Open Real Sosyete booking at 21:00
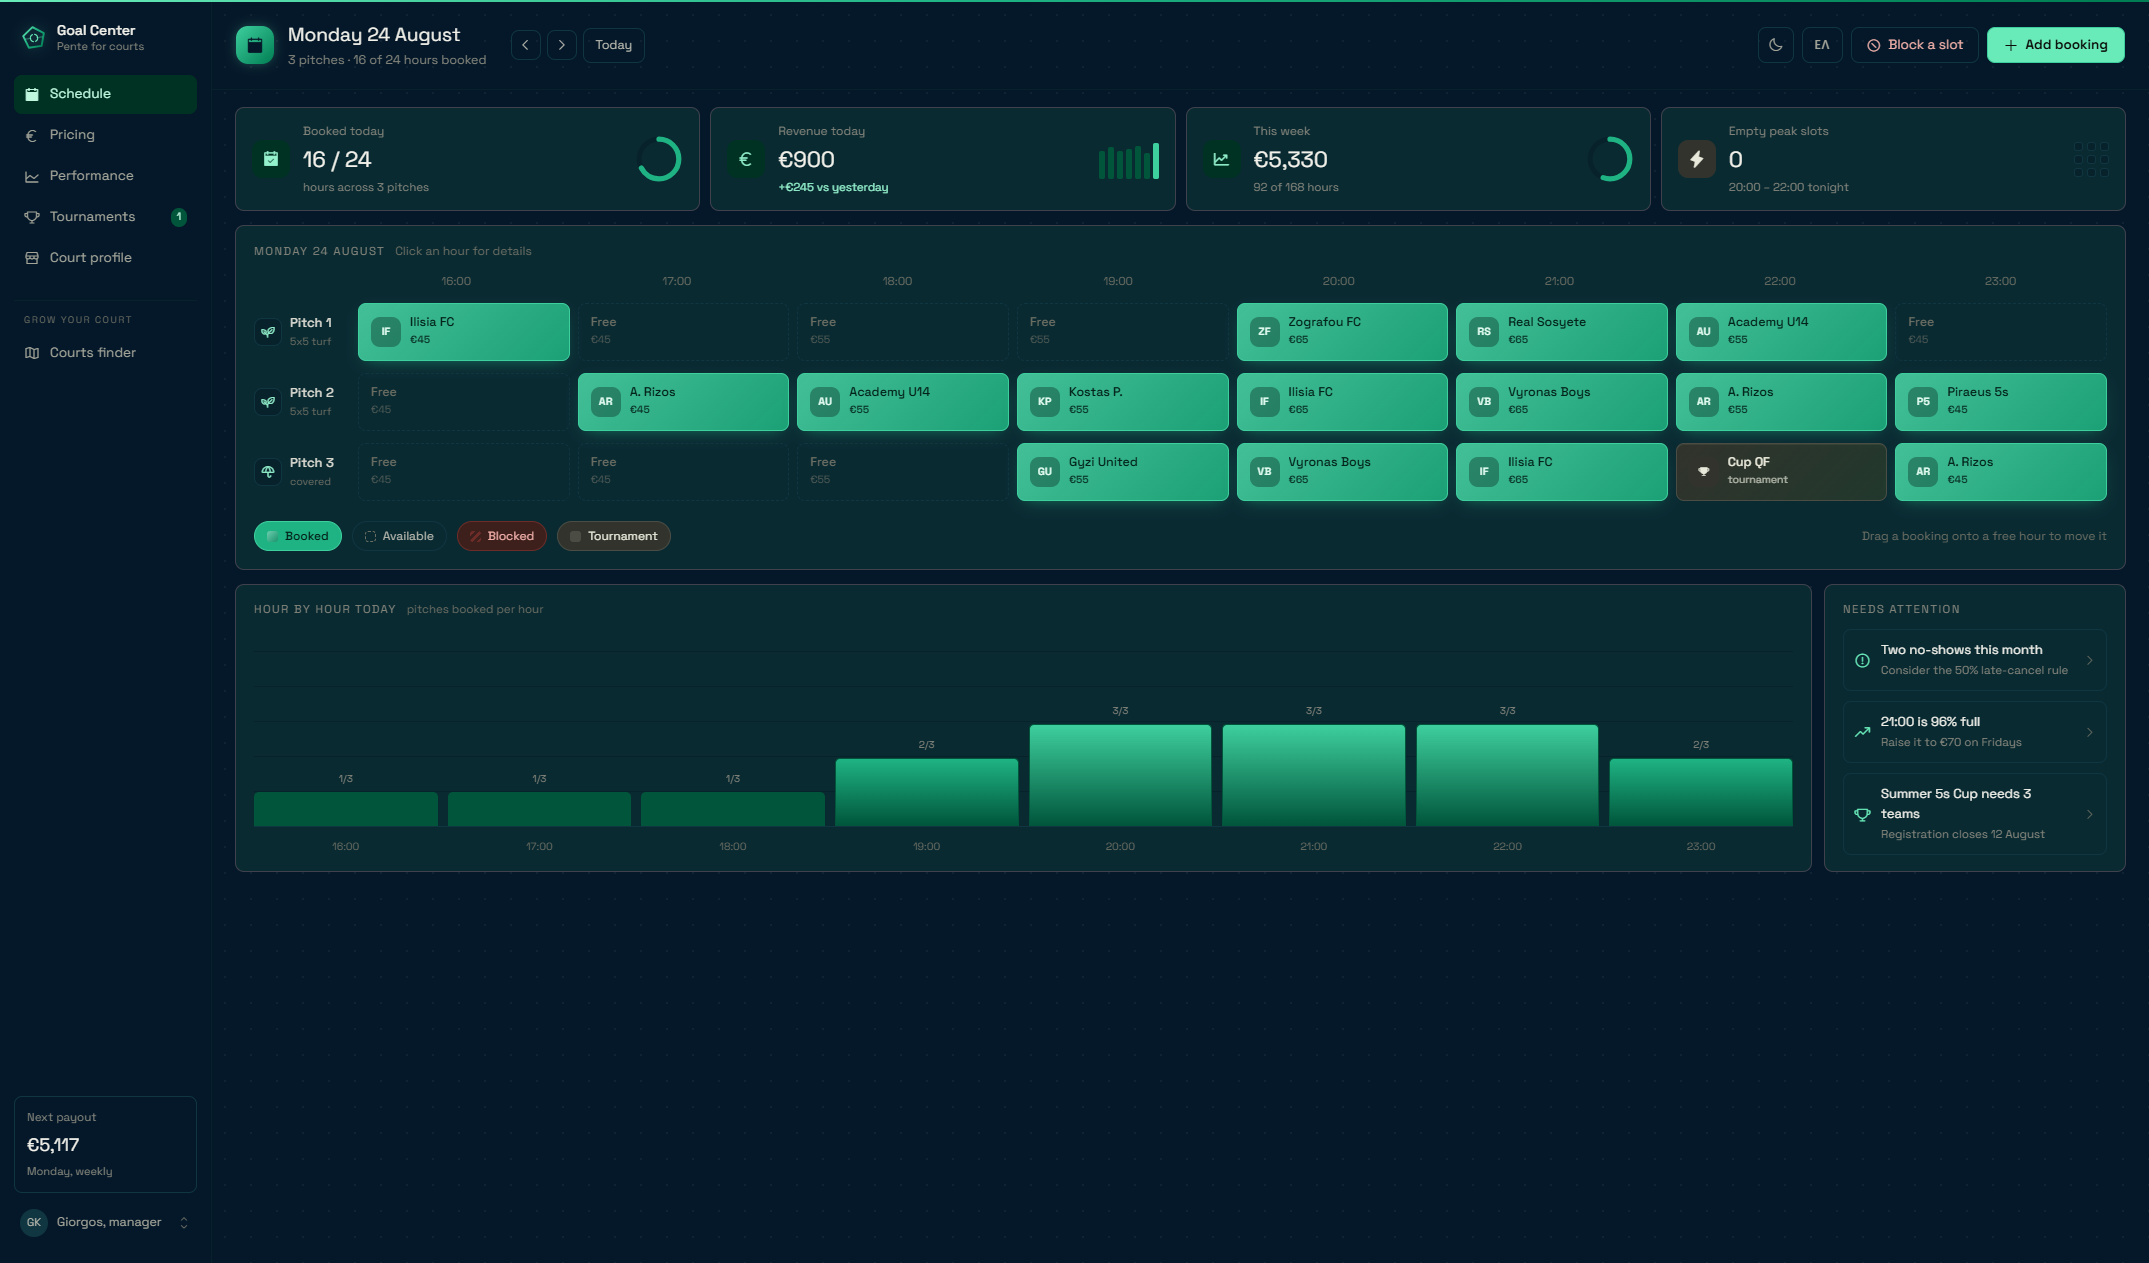2149x1263 pixels. coord(1561,332)
